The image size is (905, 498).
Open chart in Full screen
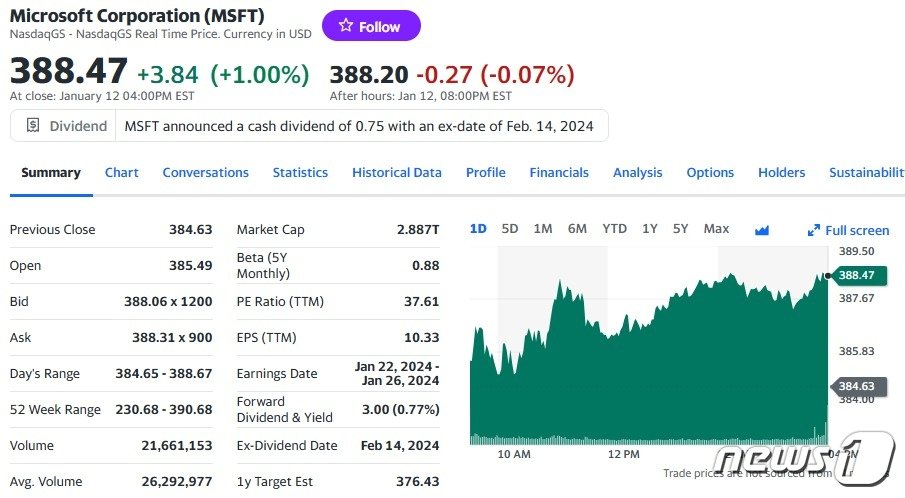848,230
